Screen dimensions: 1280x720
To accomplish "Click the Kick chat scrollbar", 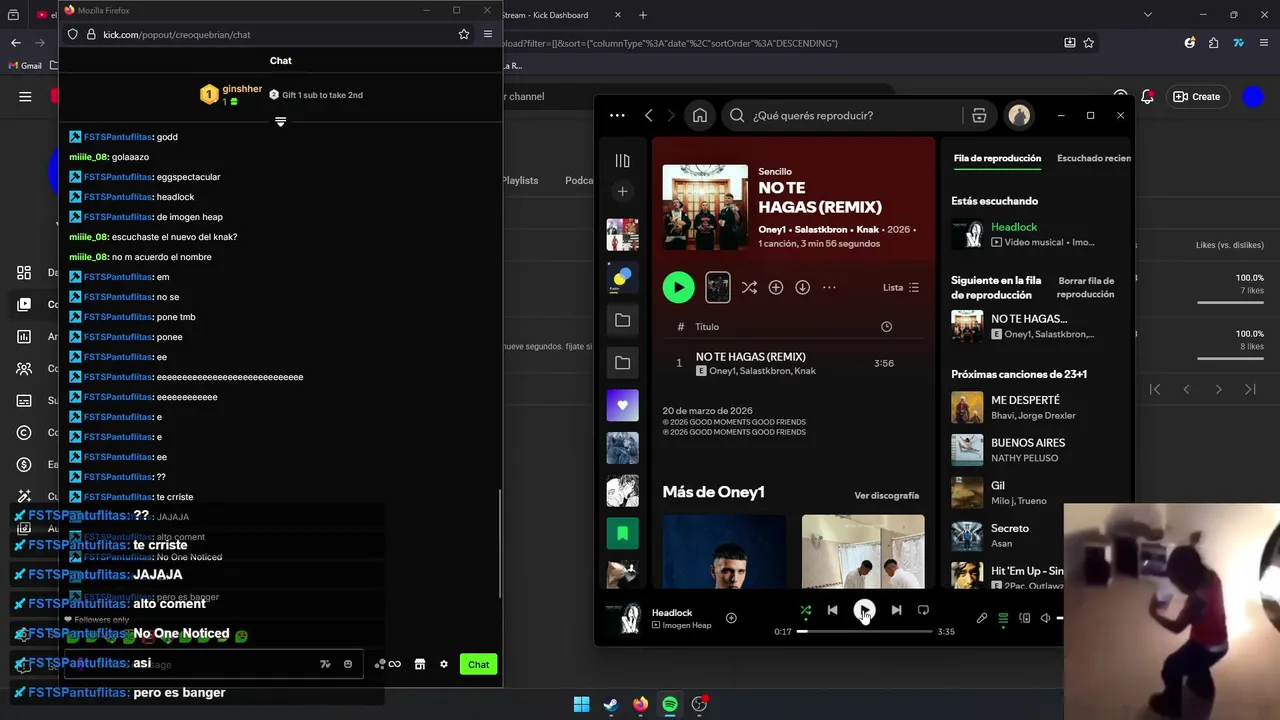I will (500, 543).
